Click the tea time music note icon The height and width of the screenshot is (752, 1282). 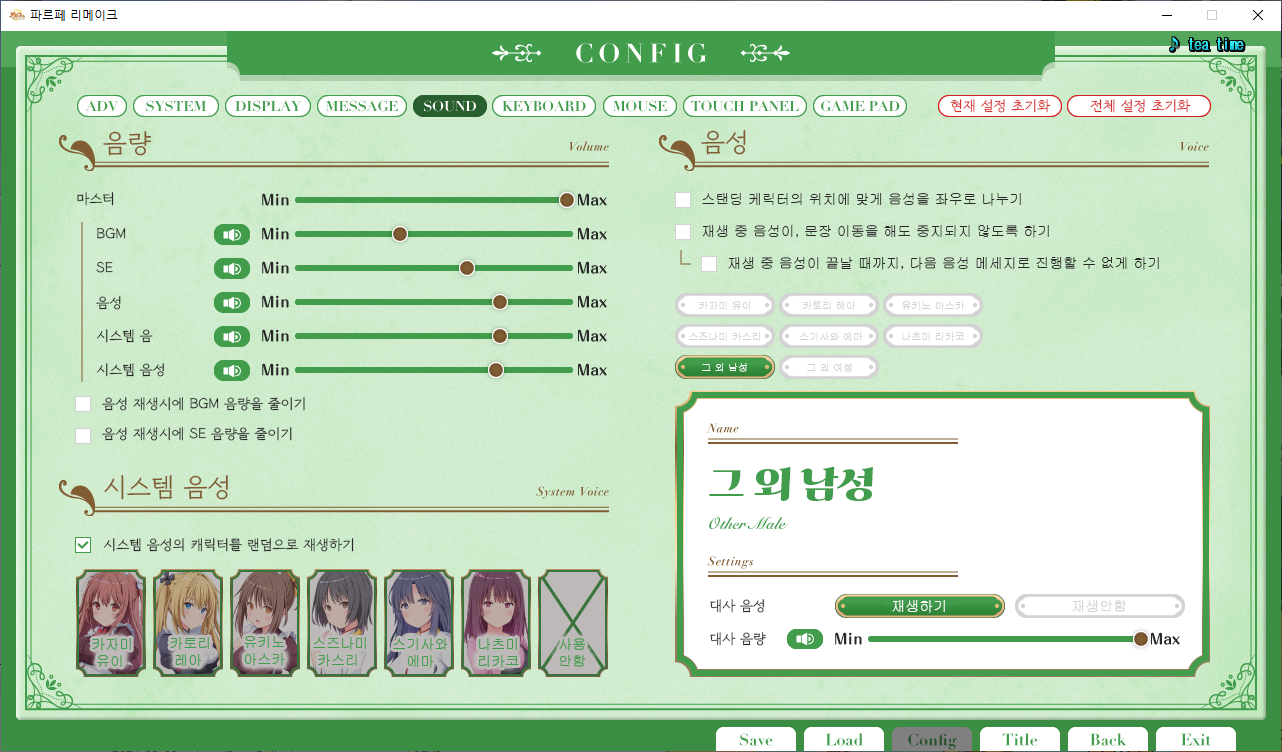click(1174, 44)
